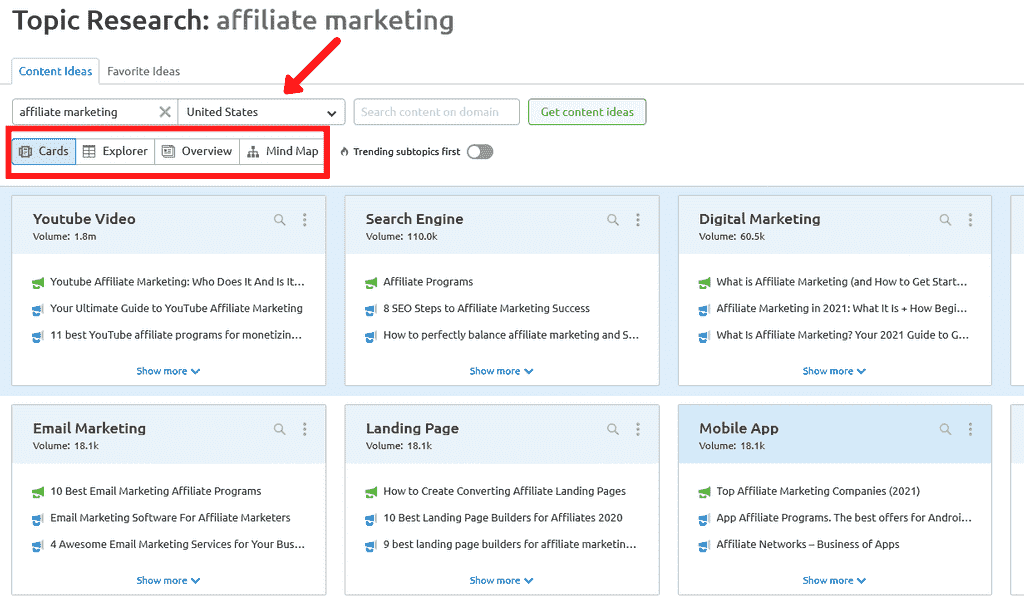Click the Get content ideas button
Screen dimensions: 1024x604
[587, 112]
